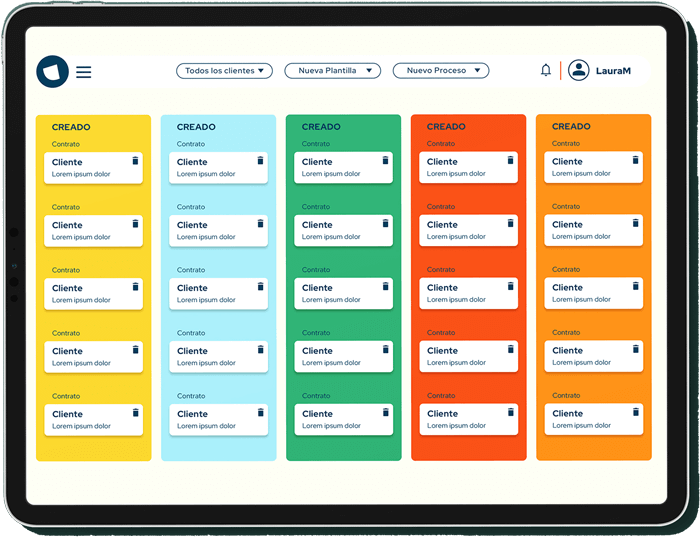Delete last card in green column
The image size is (700, 537).
tap(385, 412)
